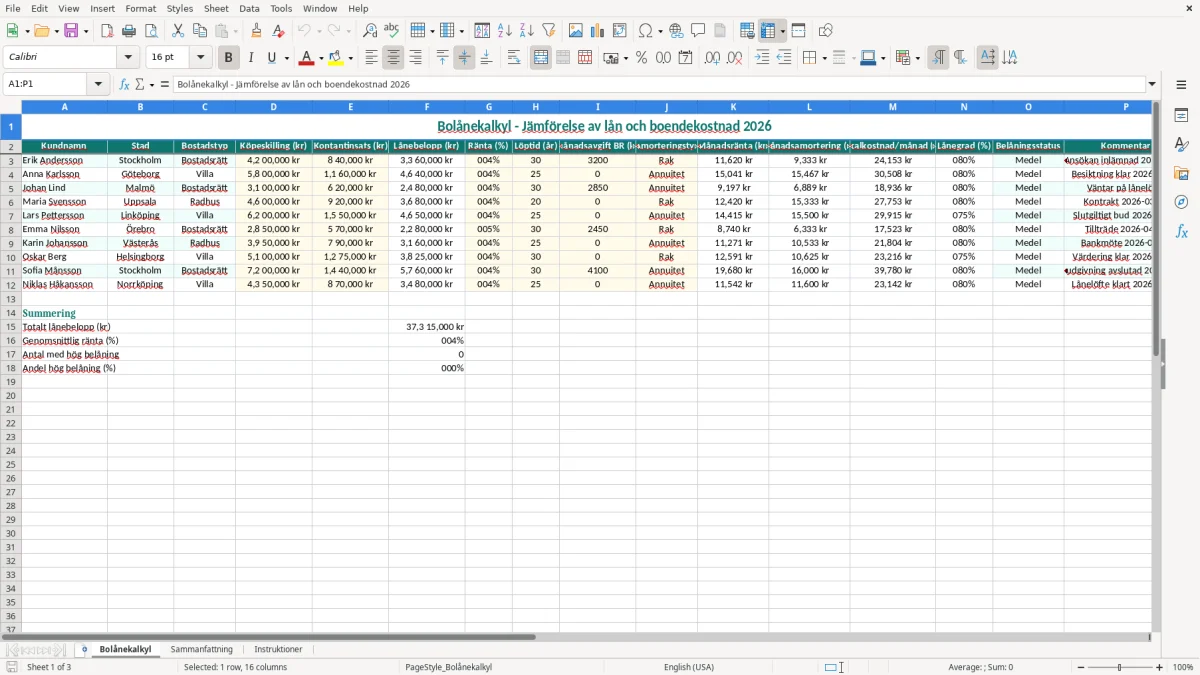Open the Function Wizard fx icon

tap(125, 84)
